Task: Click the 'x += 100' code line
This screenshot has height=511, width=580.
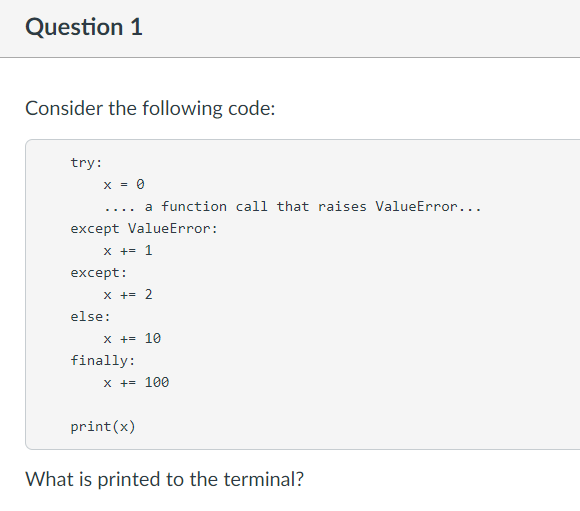Action: (136, 383)
